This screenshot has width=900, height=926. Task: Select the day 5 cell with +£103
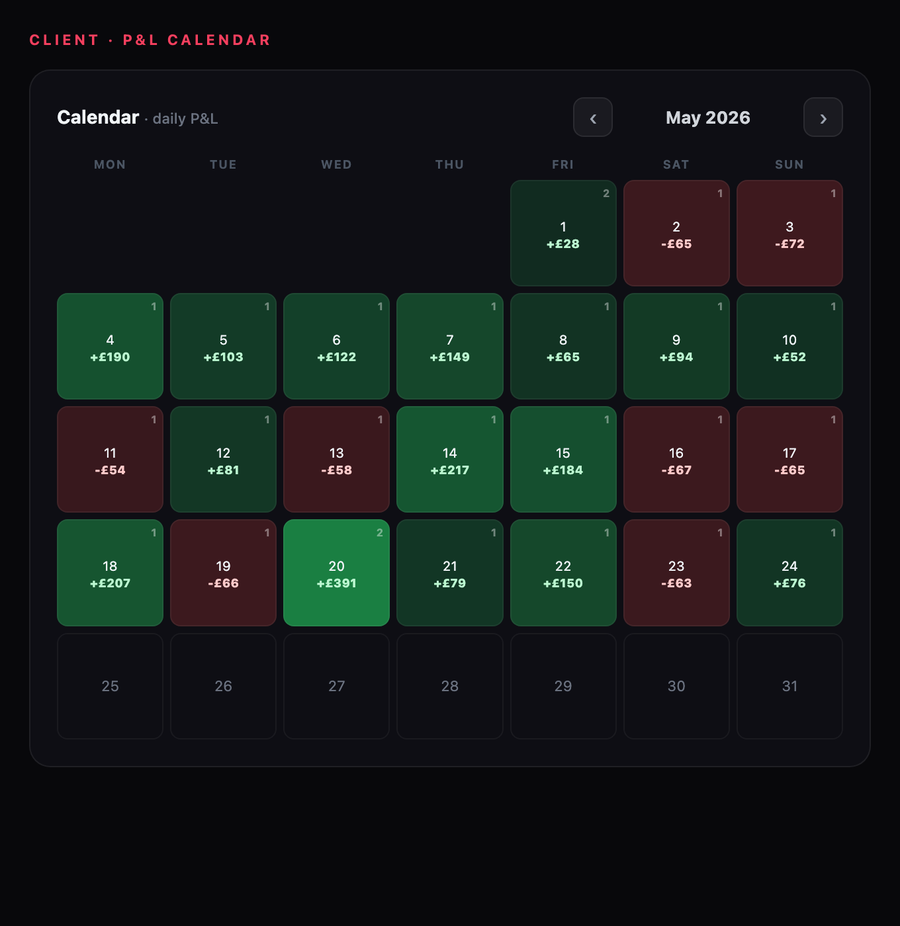[223, 346]
